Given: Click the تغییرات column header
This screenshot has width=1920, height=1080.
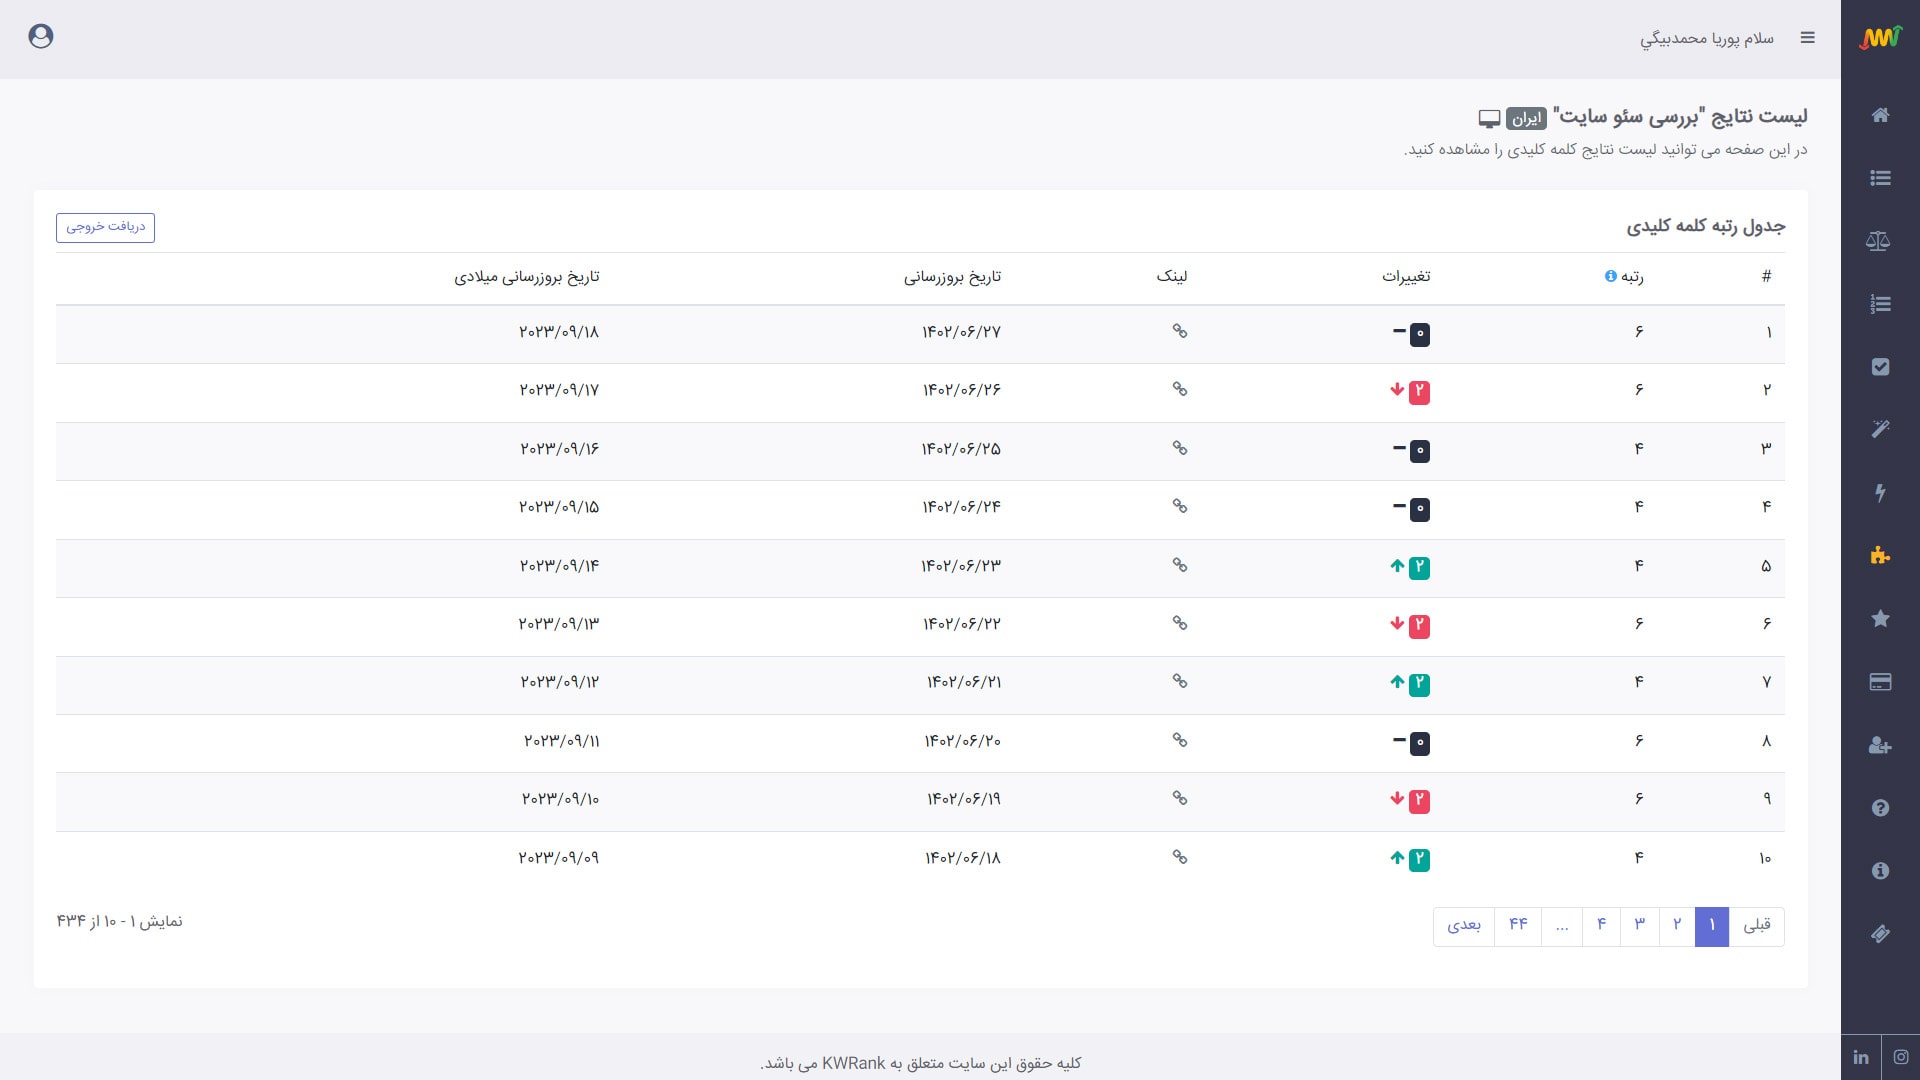Looking at the screenshot, I should 1406,276.
